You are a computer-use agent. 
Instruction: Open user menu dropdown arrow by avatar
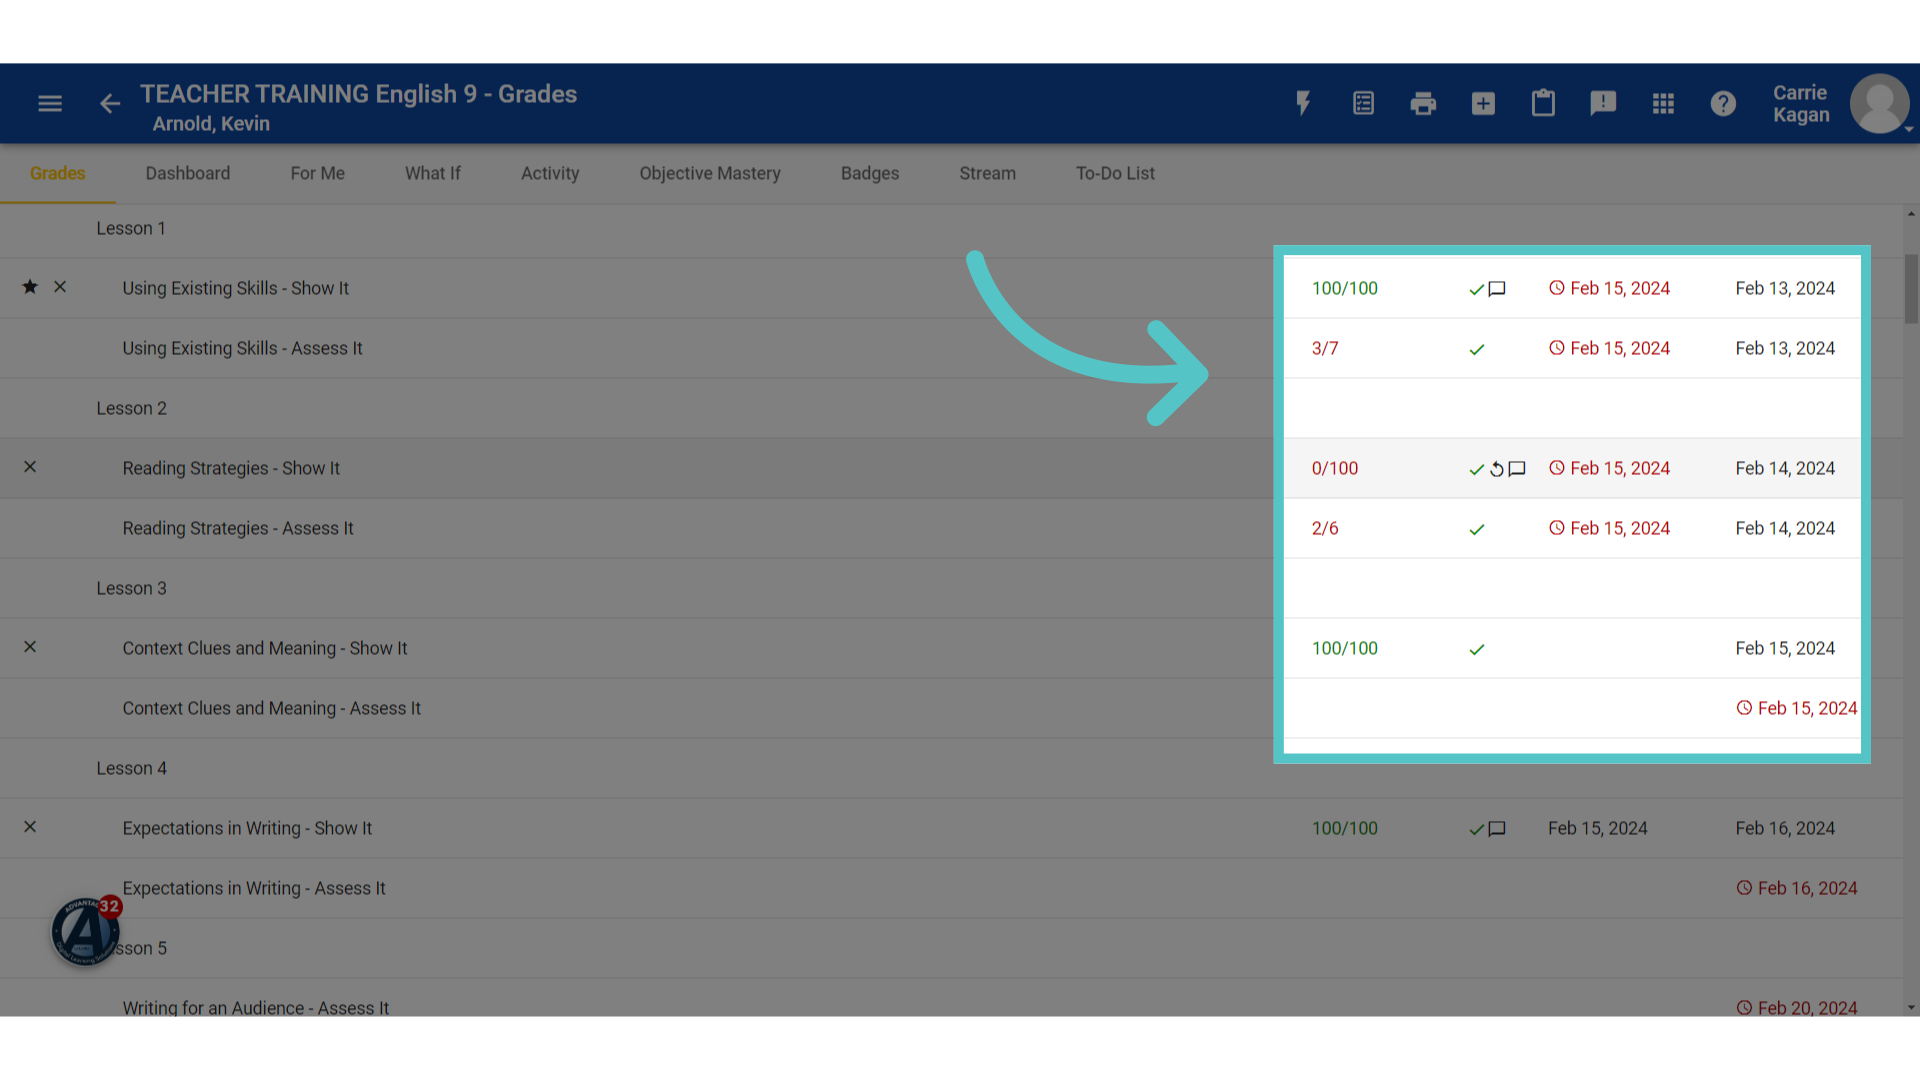[1909, 129]
